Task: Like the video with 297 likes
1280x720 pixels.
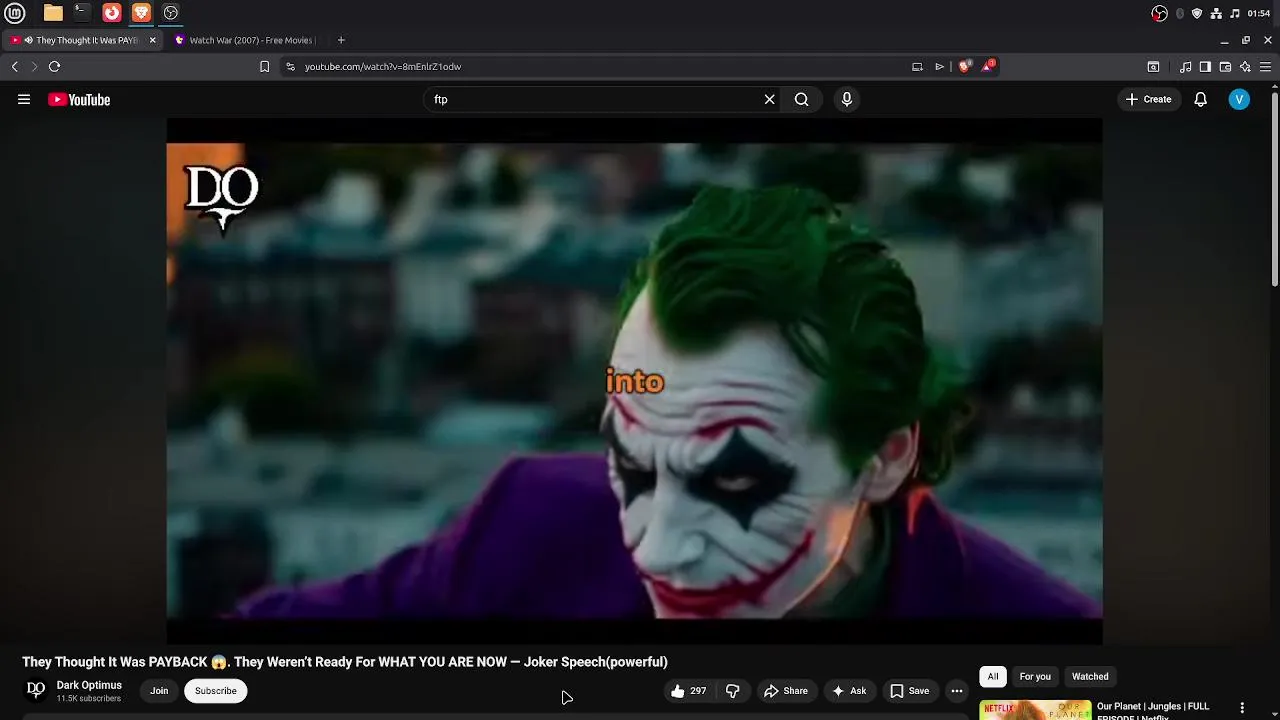Action: 689,691
